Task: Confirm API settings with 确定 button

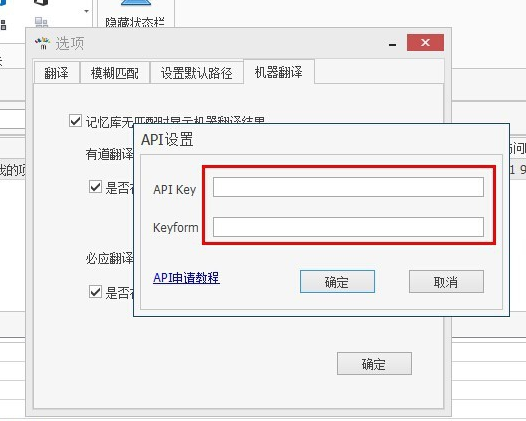Action: tap(337, 281)
